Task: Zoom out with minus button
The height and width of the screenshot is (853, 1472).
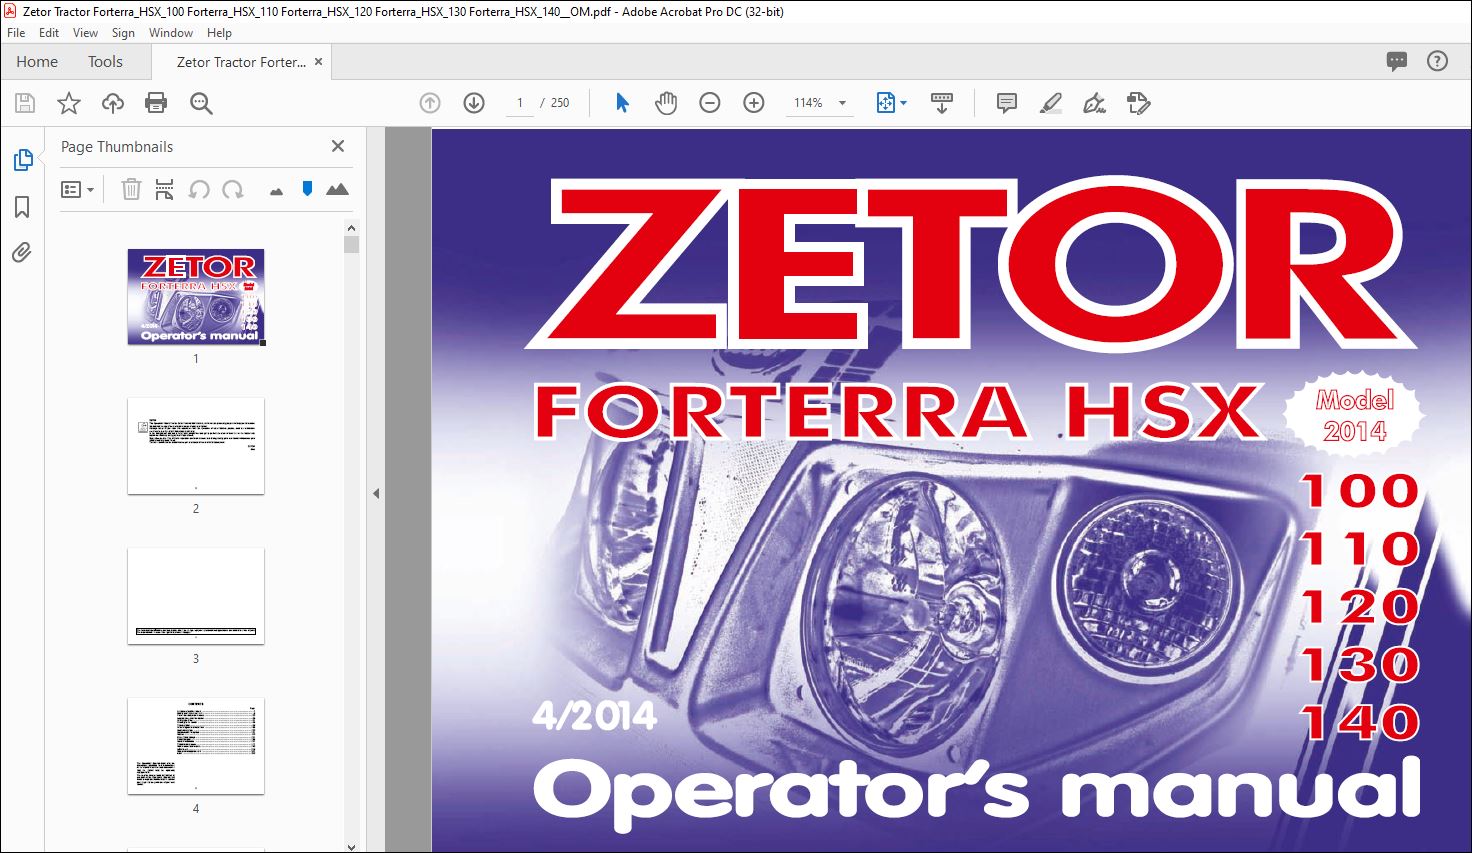Action: coord(710,103)
